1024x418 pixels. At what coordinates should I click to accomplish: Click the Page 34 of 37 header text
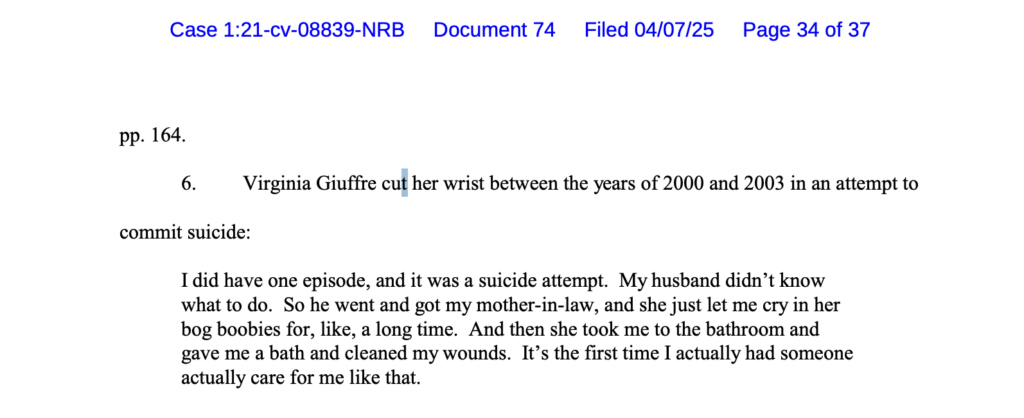pos(807,30)
